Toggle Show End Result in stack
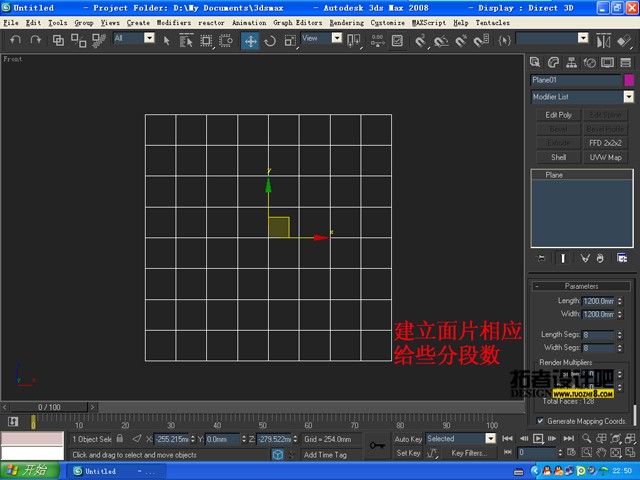Viewport: 640px width, 480px height. click(563, 258)
